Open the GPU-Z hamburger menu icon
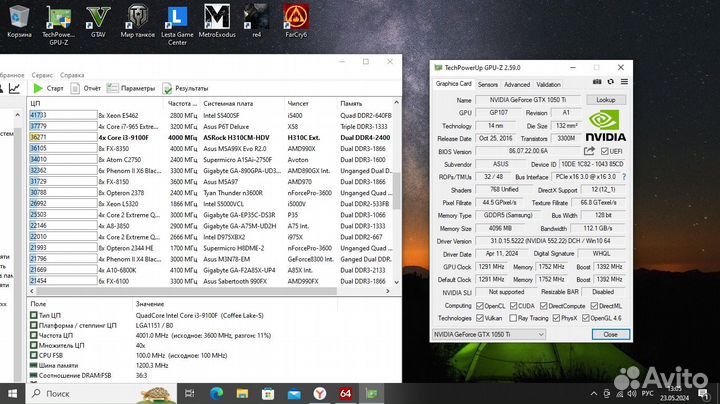Image resolution: width=720 pixels, height=404 pixels. pyautogui.click(x=624, y=82)
